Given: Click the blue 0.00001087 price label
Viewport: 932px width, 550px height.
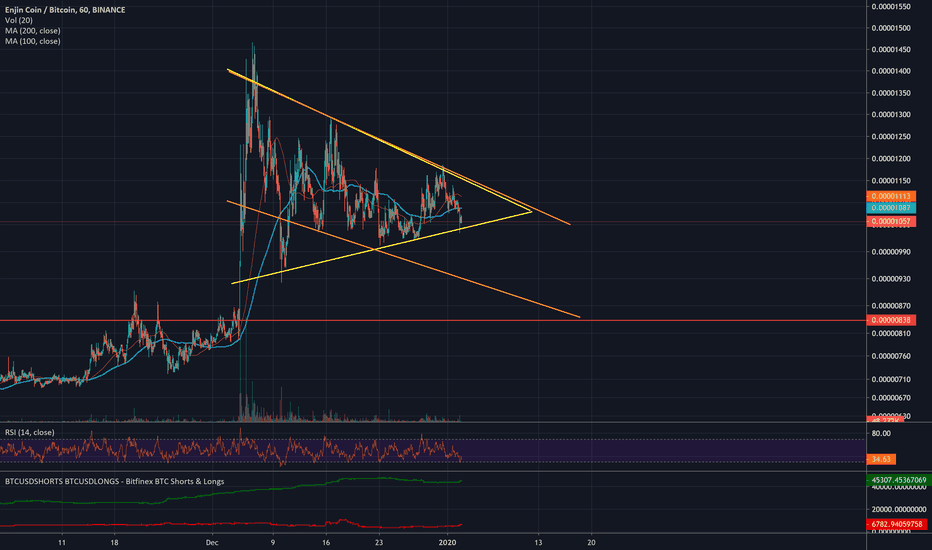Looking at the screenshot, I should [x=891, y=208].
